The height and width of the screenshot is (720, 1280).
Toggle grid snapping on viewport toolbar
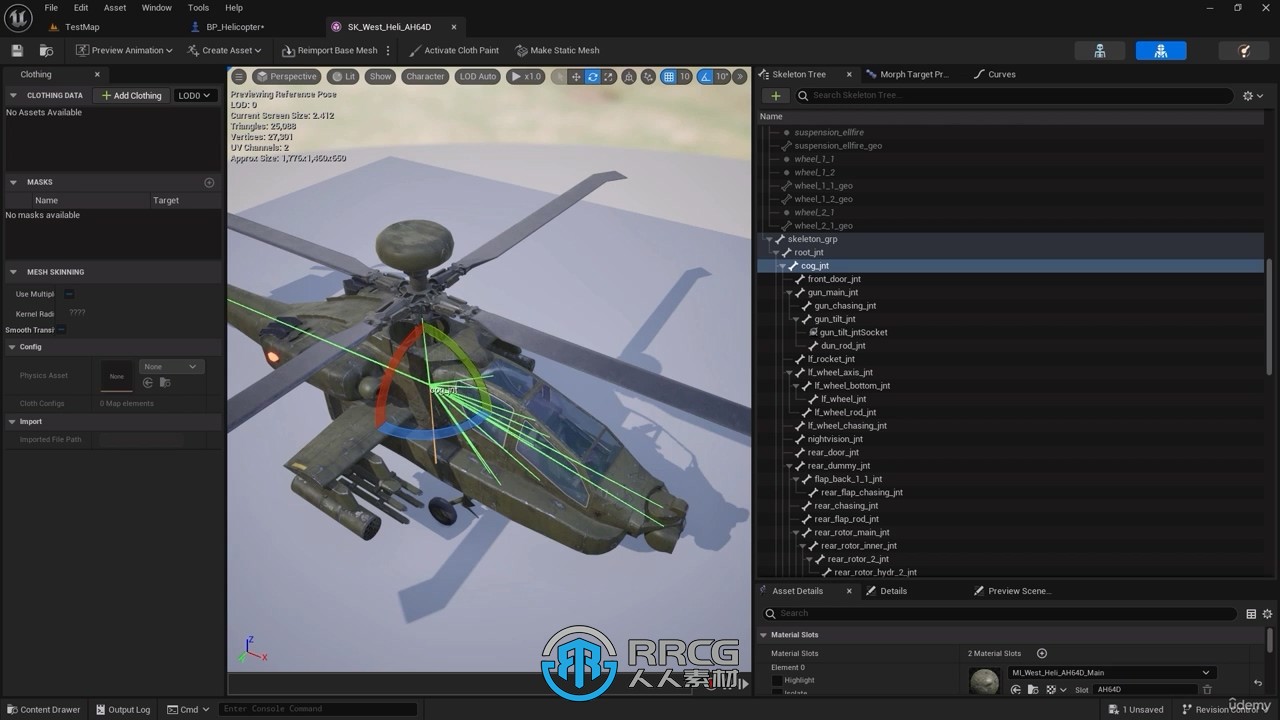[x=669, y=76]
